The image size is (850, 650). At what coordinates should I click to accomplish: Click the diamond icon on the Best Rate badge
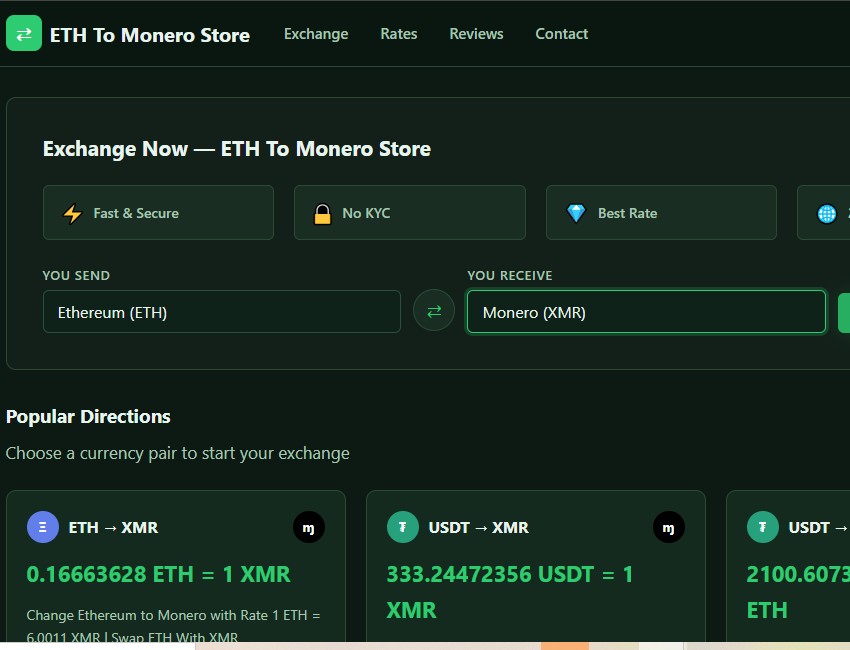(575, 212)
